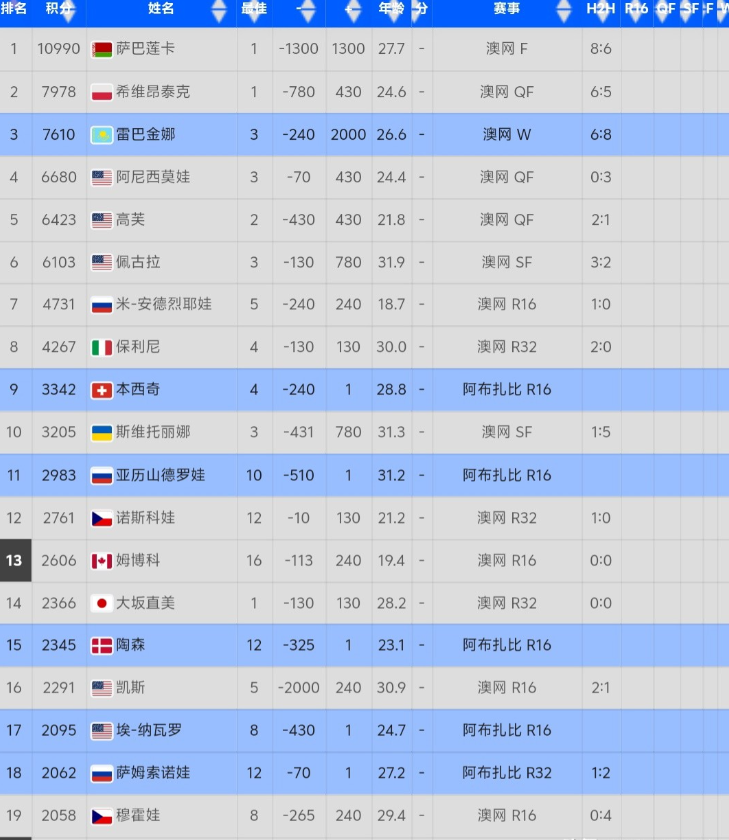Viewport: 729px width, 840px height.
Task: Click the 澳网 W cell for 雷巴金娜
Action: click(x=507, y=134)
